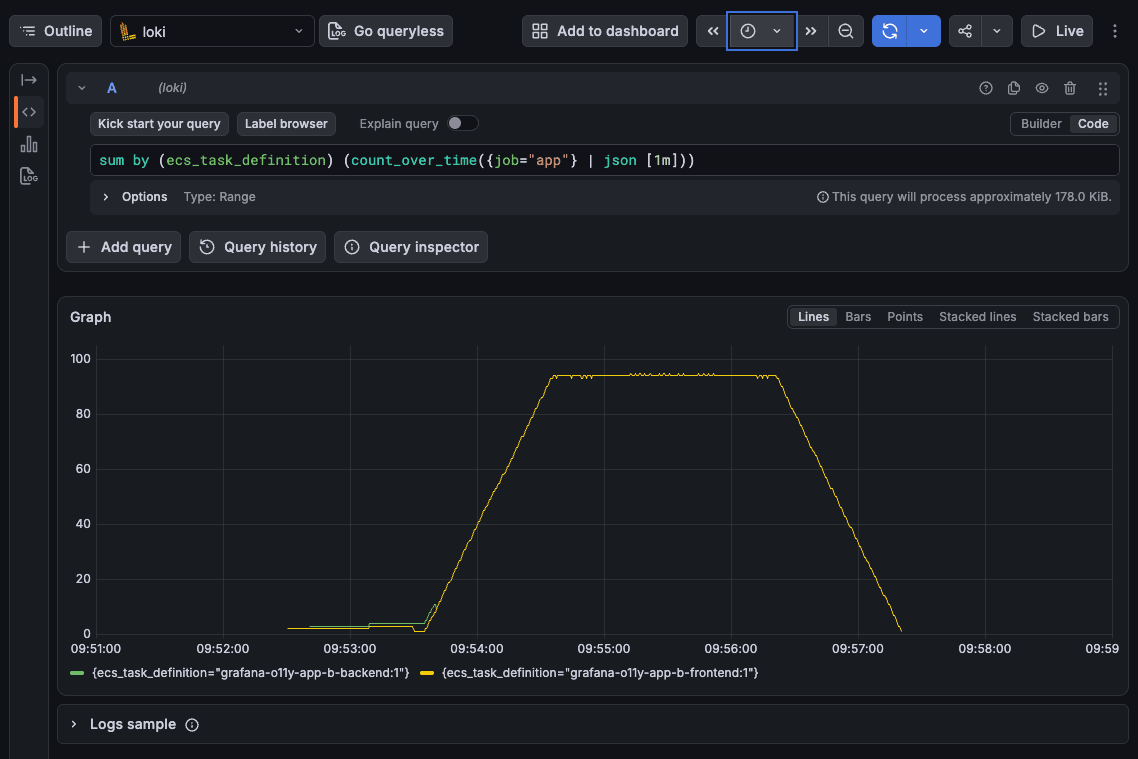Duplicate query A
The width and height of the screenshot is (1138, 759).
[1014, 88]
